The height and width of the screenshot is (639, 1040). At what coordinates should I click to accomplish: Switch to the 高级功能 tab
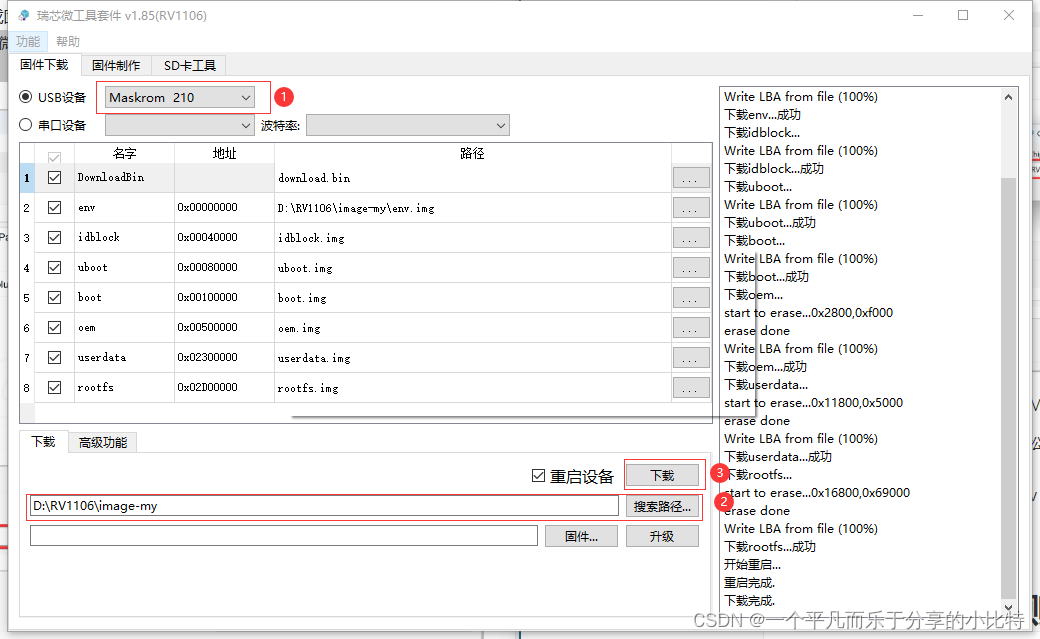(103, 442)
